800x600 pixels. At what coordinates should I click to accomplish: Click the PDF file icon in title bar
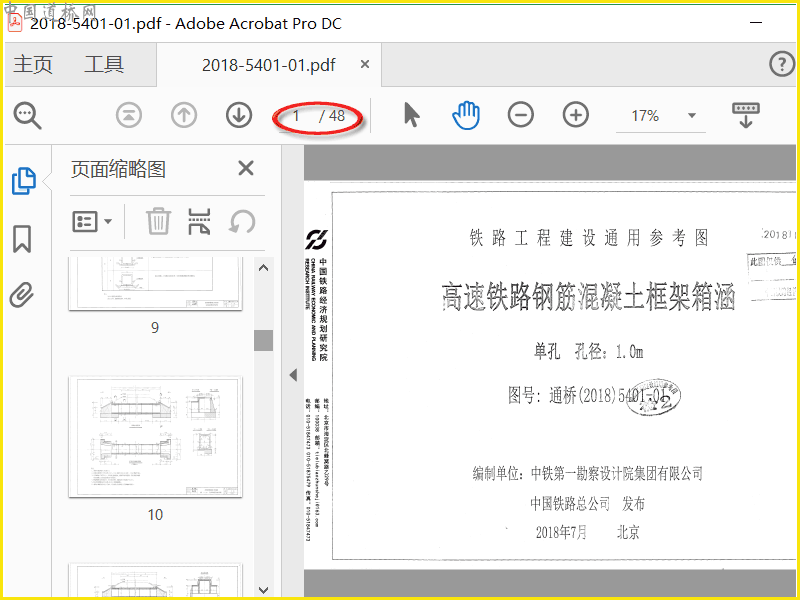pyautogui.click(x=15, y=23)
